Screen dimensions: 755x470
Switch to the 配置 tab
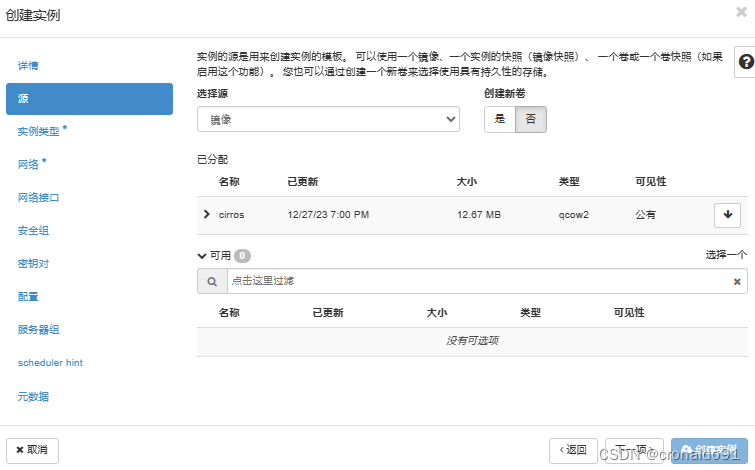click(x=28, y=297)
